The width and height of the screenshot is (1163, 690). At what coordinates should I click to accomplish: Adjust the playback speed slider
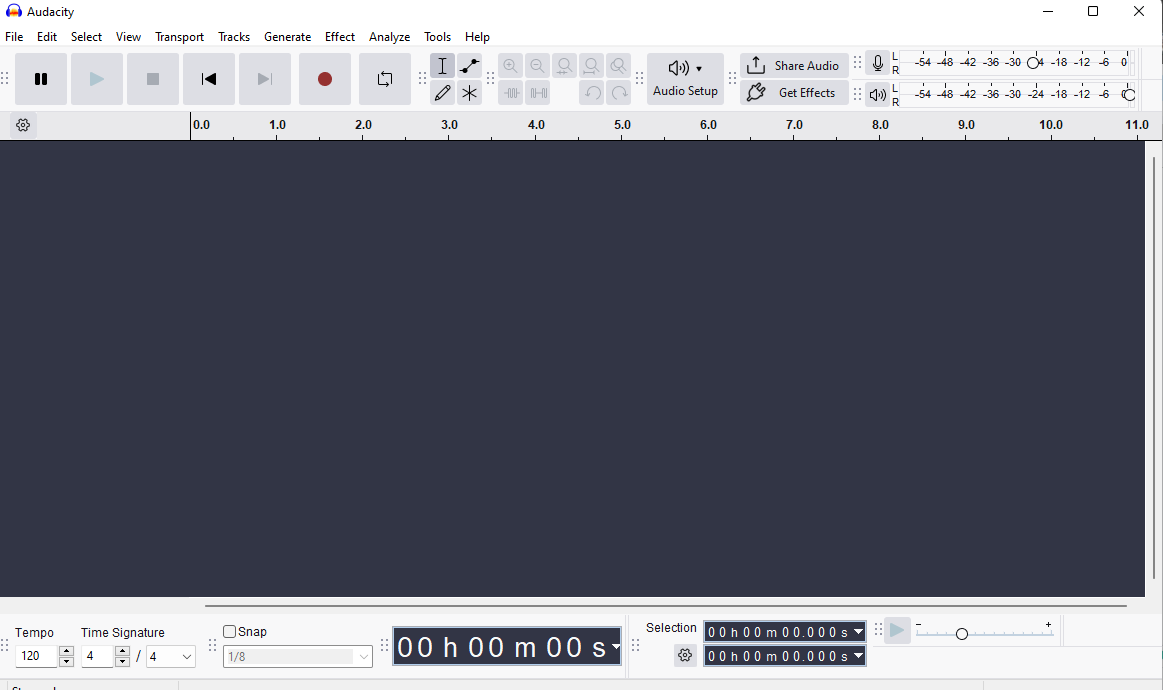962,634
